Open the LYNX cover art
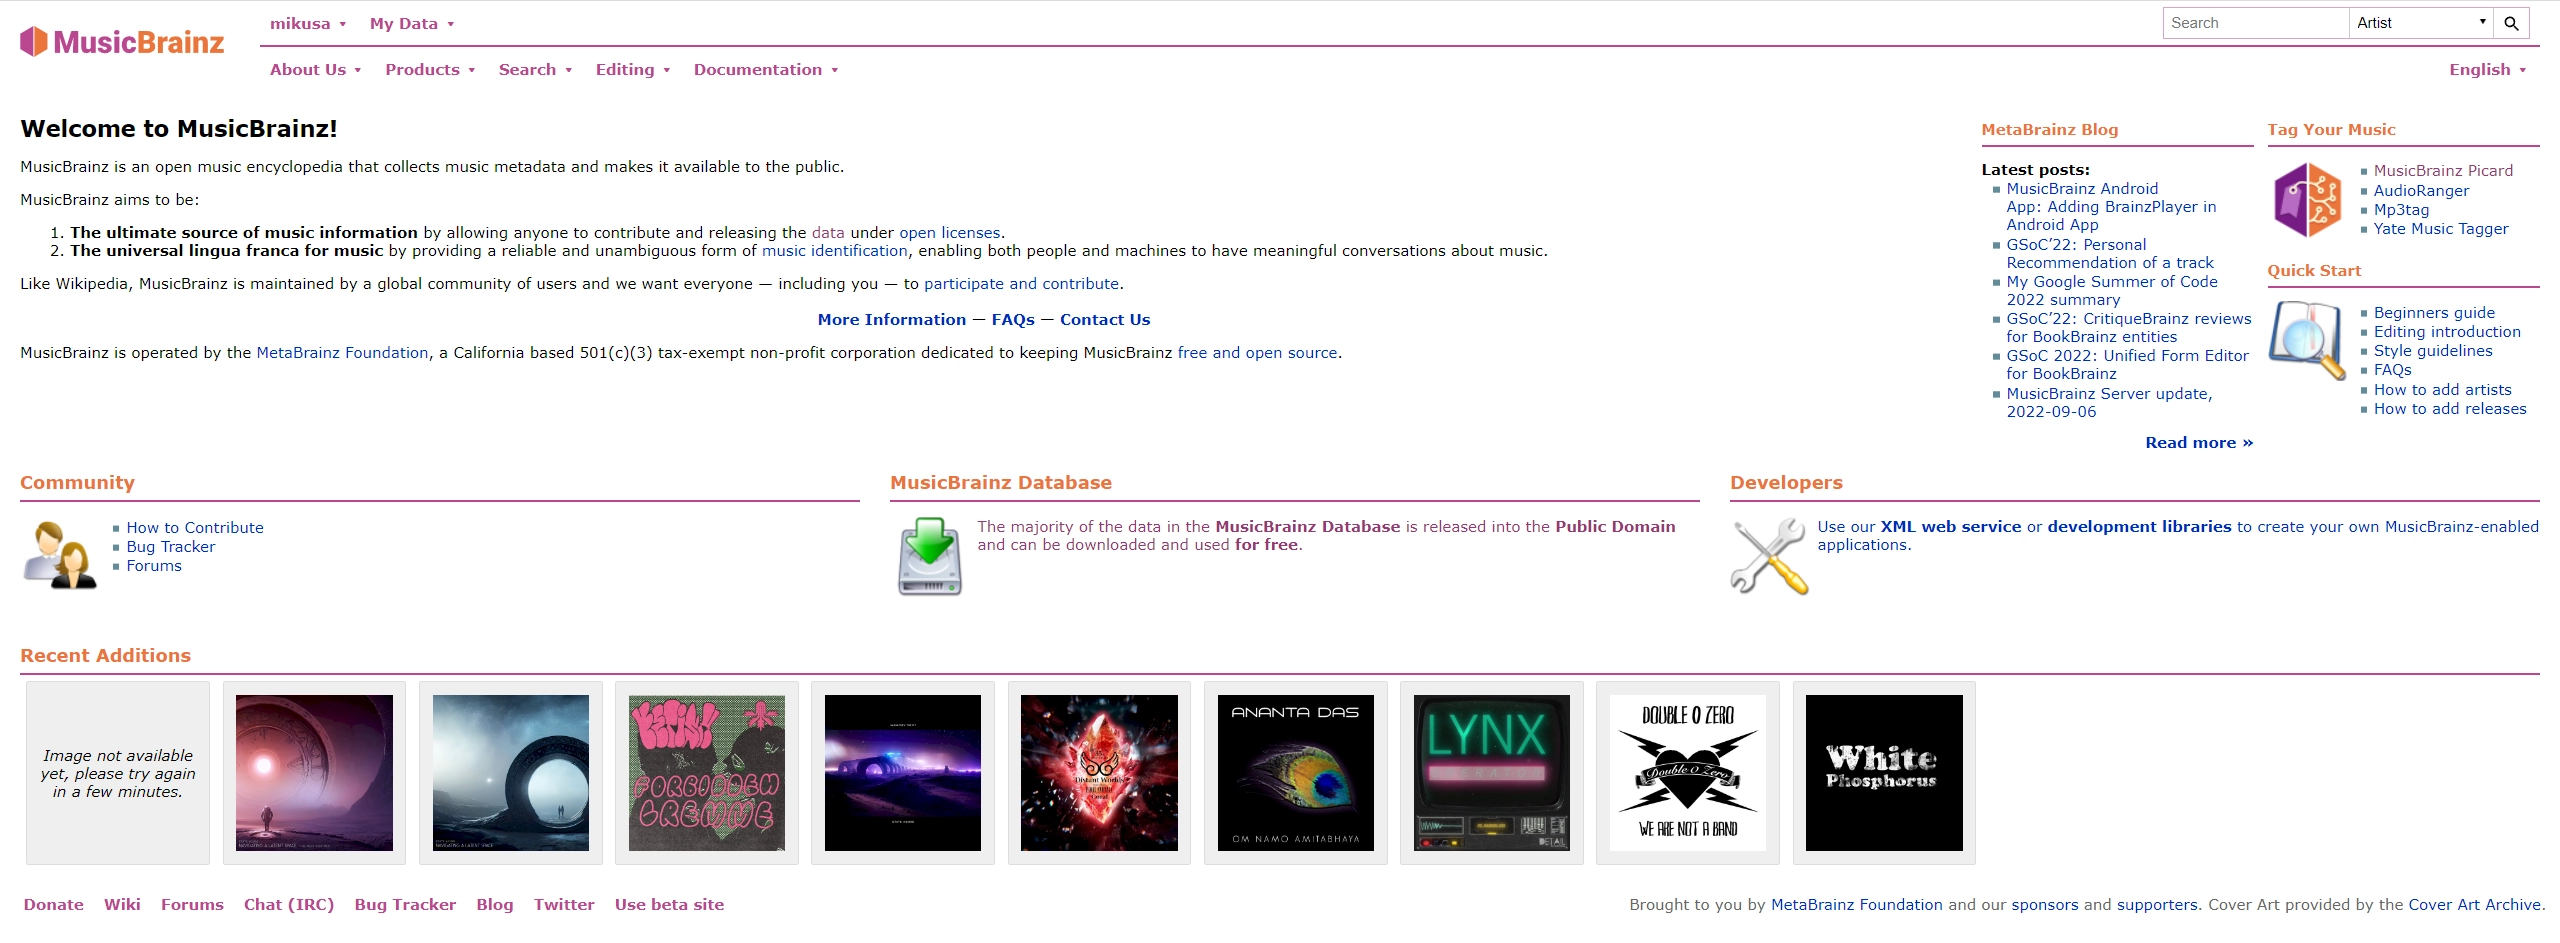 pyautogui.click(x=1492, y=773)
